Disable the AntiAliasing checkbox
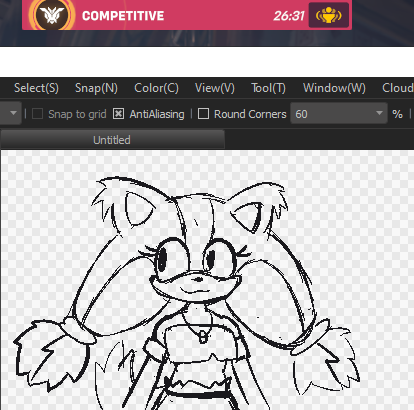 (118, 114)
